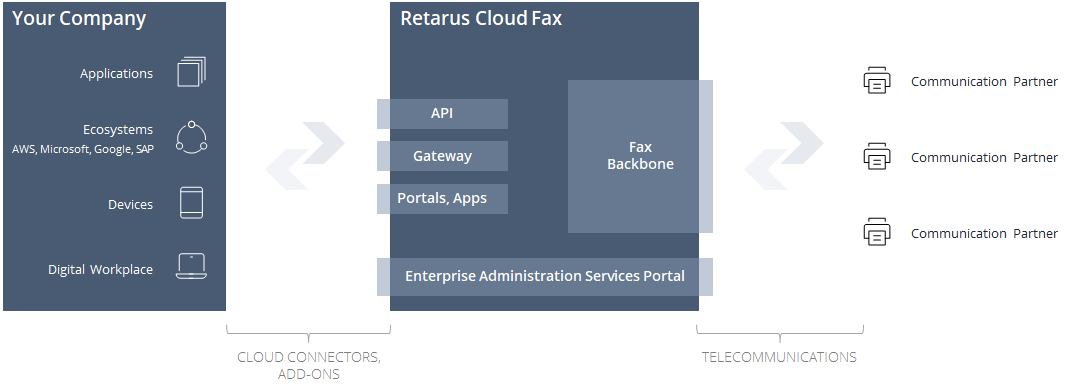Image resolution: width=1080 pixels, height=392 pixels.
Task: Click the bottom Communication Partner fax icon
Action: (x=877, y=232)
